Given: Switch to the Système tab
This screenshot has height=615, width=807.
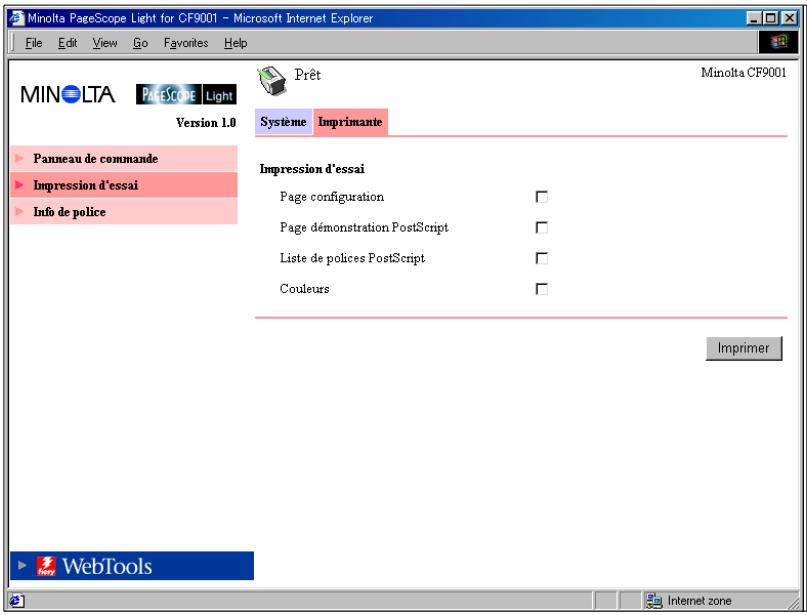Looking at the screenshot, I should click(284, 122).
